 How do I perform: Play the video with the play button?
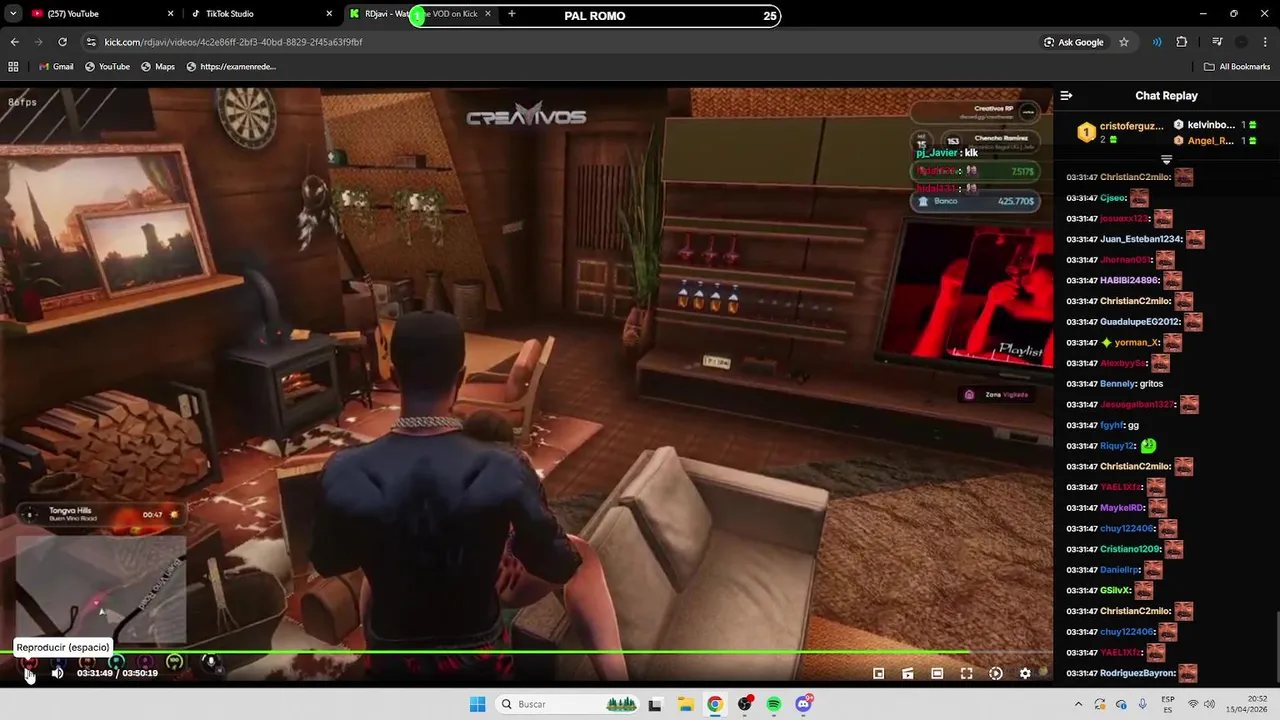tap(29, 673)
